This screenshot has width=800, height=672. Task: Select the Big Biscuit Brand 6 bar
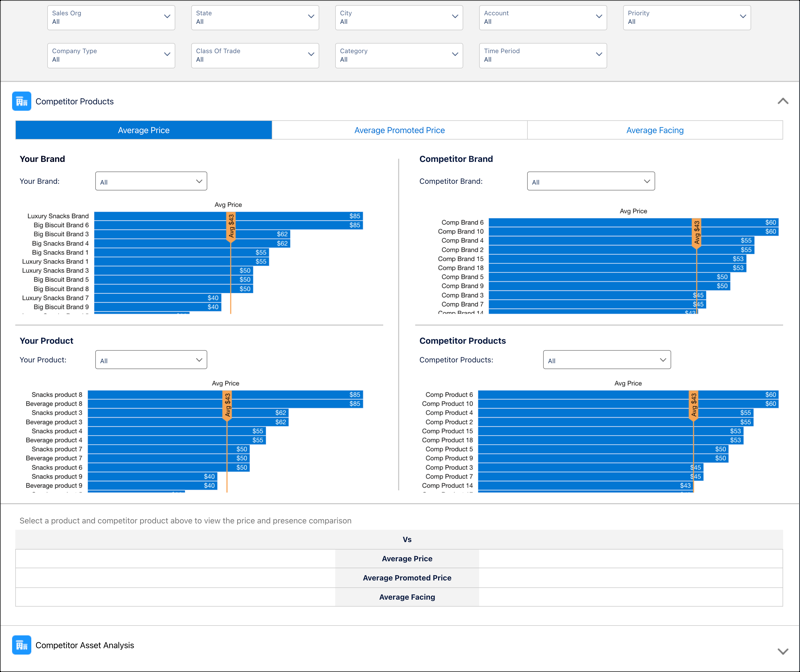(229, 225)
